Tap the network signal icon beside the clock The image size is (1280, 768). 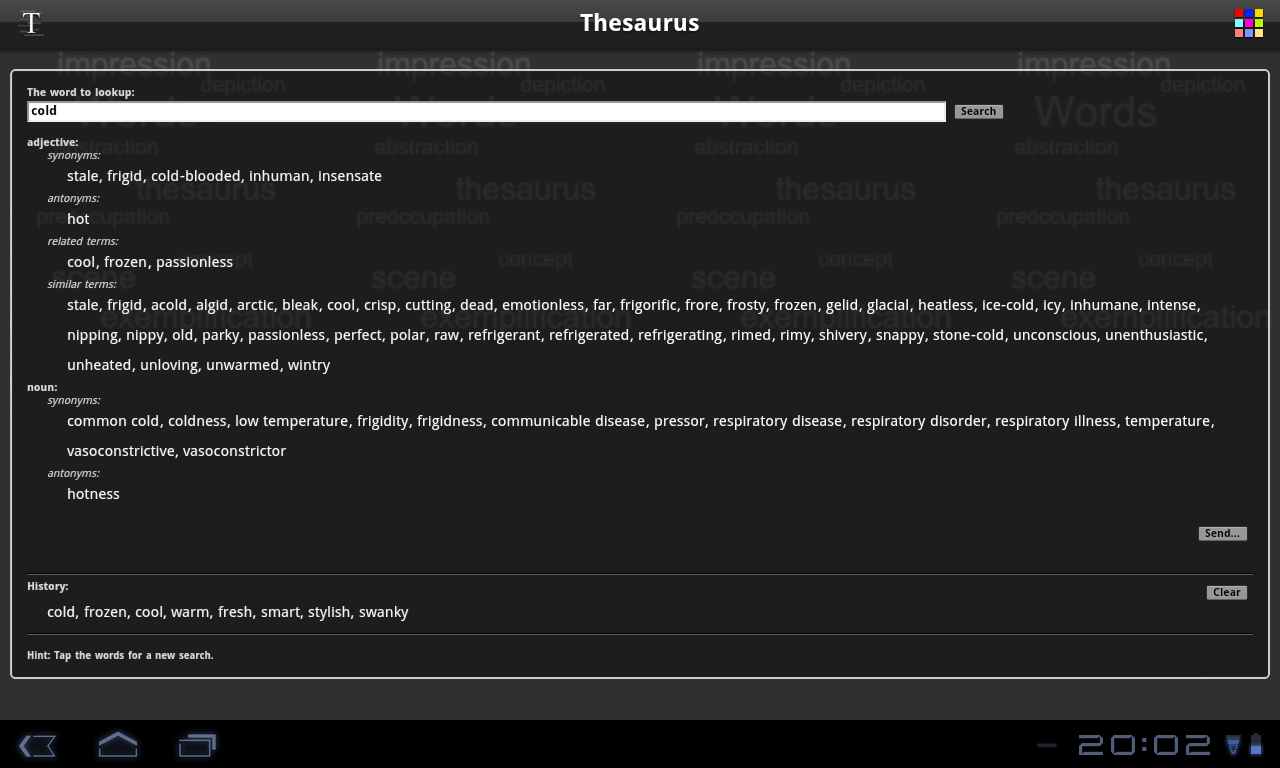click(x=1233, y=745)
